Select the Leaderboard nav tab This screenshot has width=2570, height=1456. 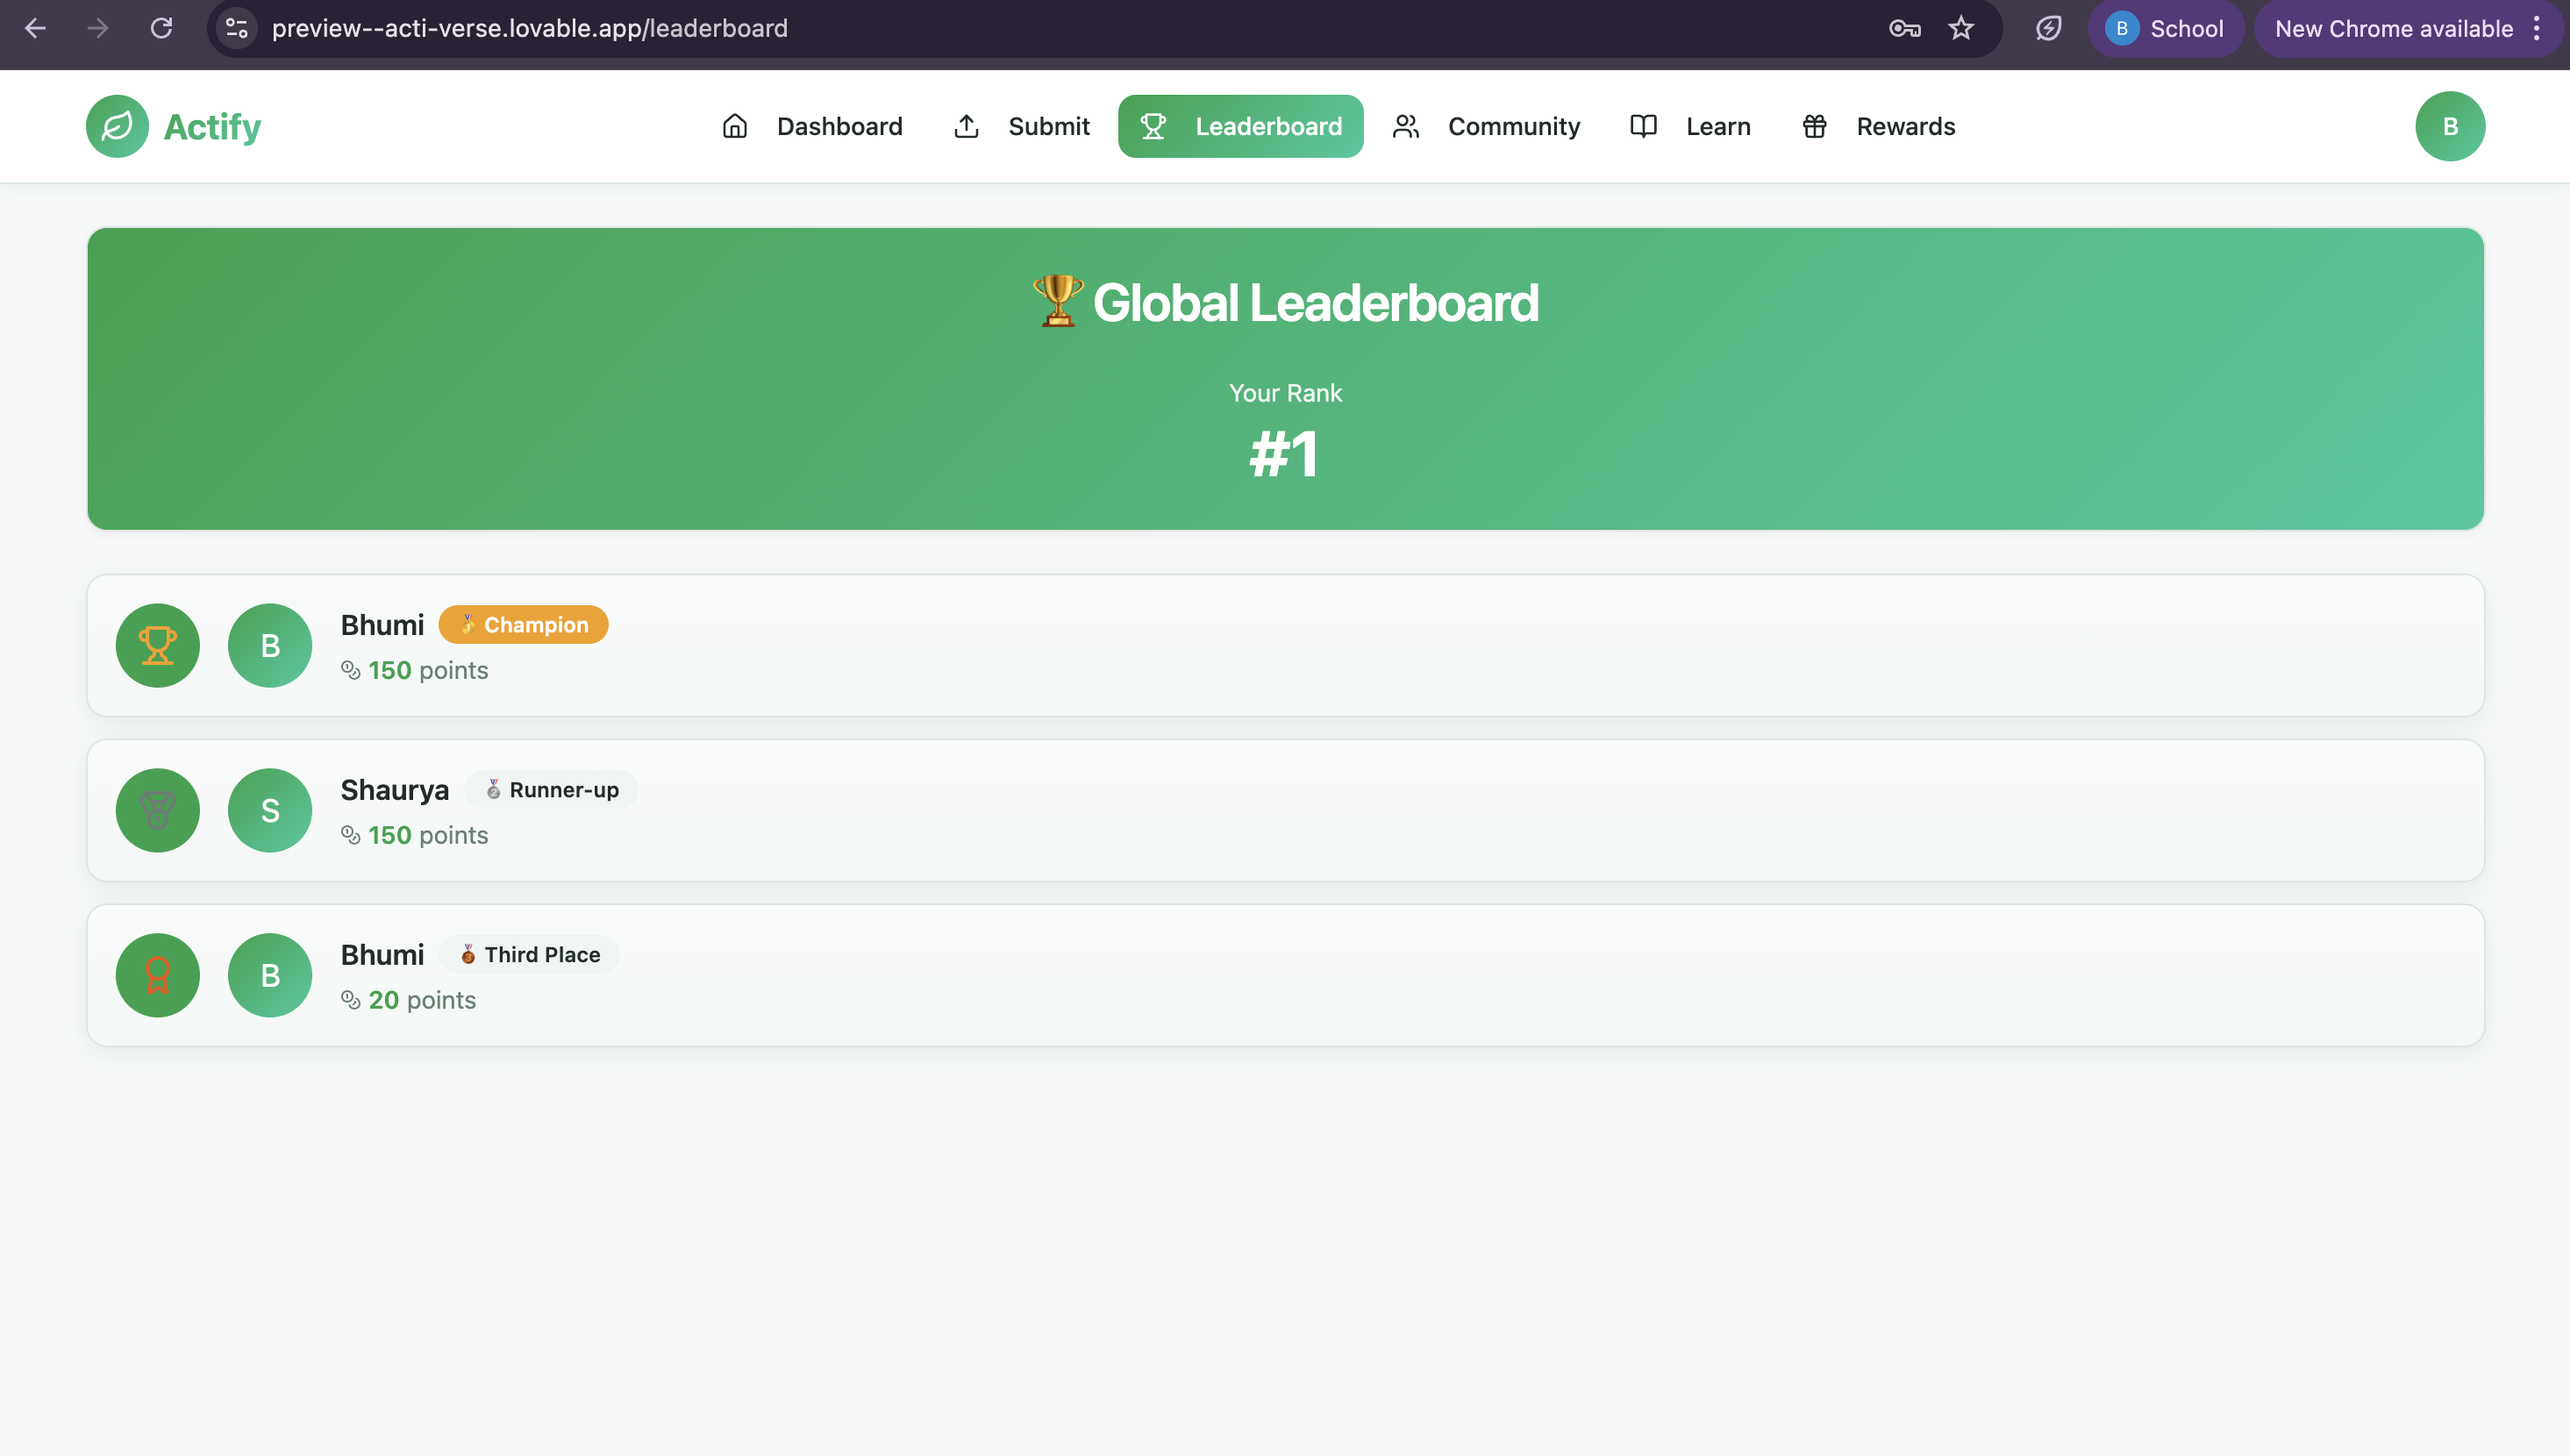(x=1241, y=126)
